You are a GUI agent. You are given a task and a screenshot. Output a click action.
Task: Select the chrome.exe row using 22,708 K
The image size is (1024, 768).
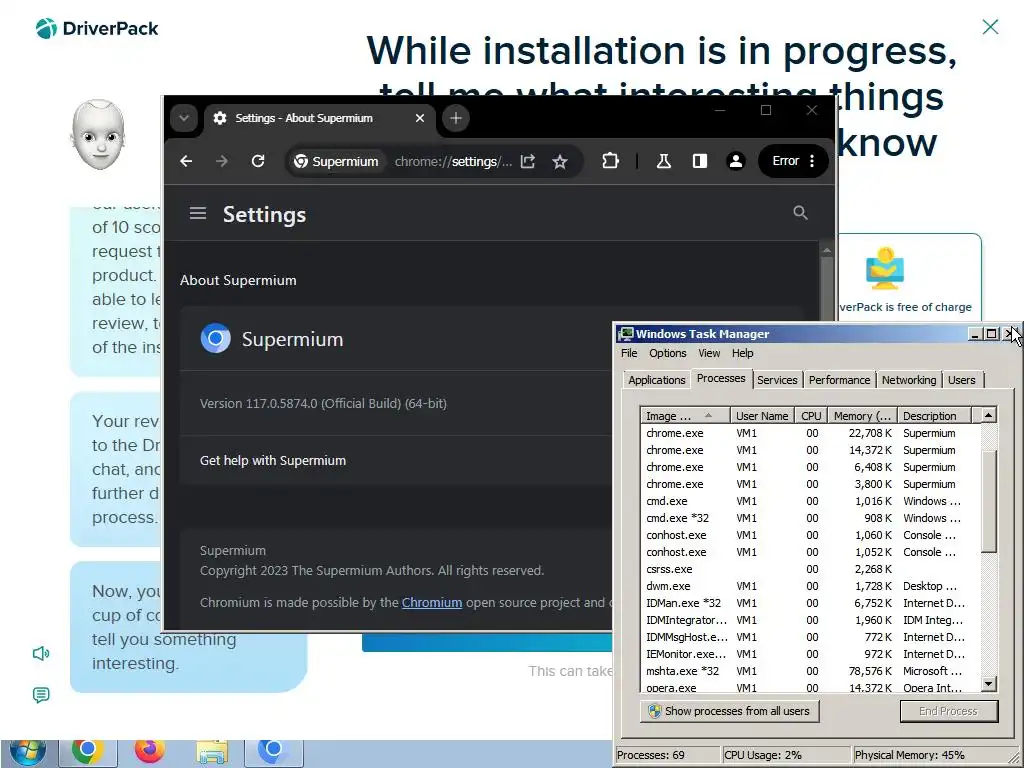click(x=810, y=433)
